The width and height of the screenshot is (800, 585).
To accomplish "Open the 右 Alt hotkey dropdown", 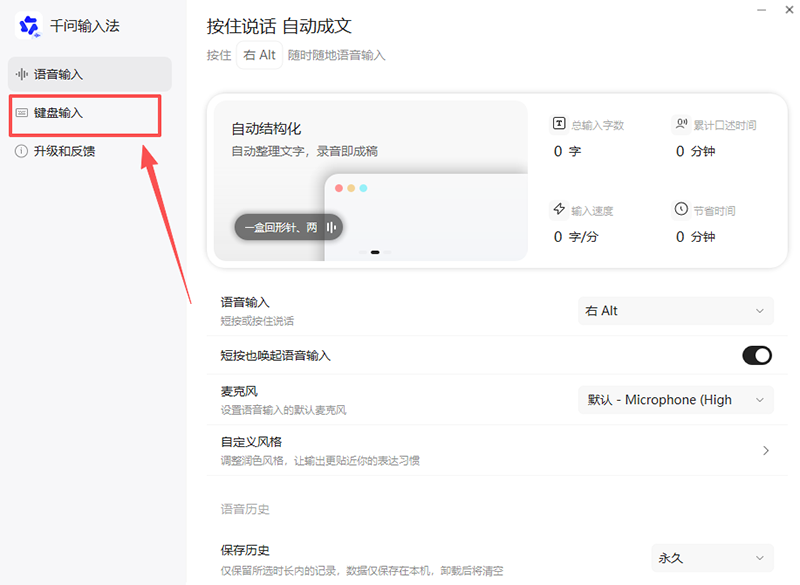I will (x=676, y=311).
